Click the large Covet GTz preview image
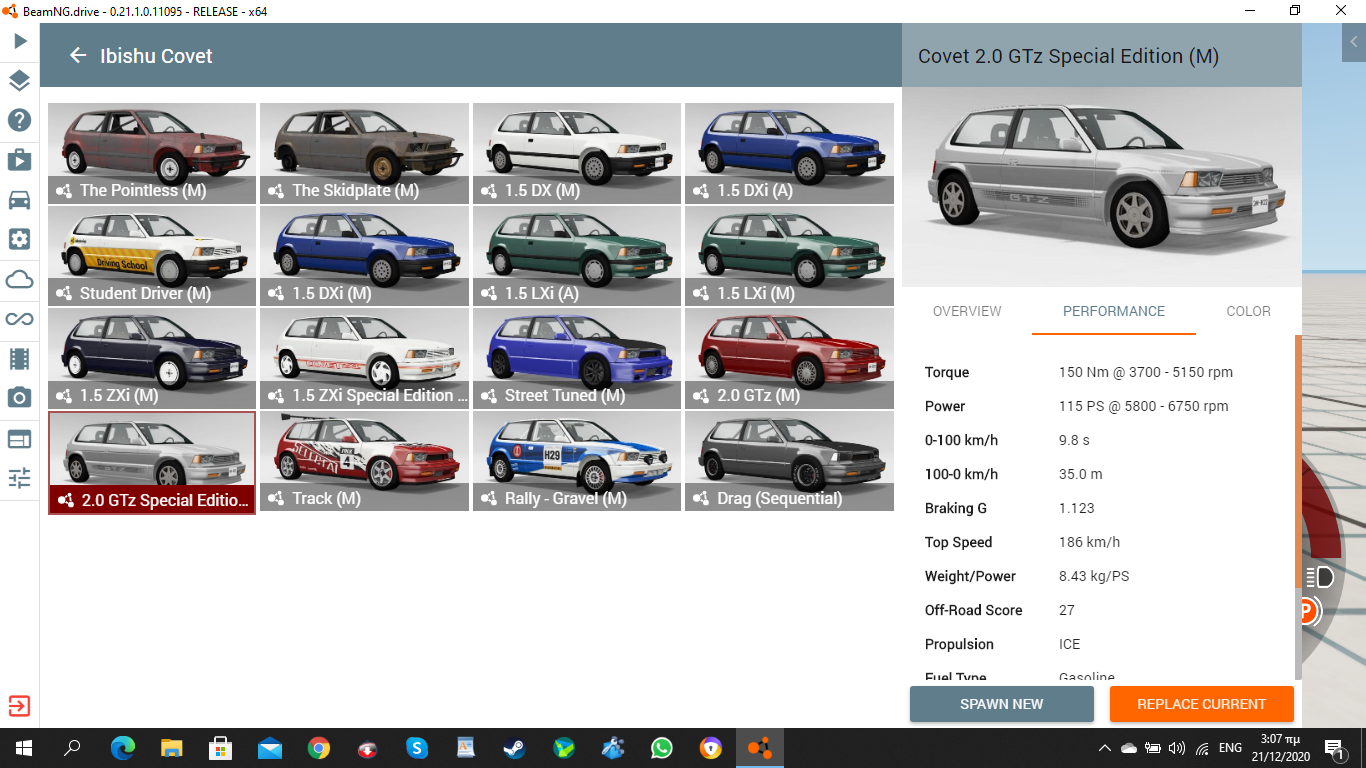Screen dimensions: 1366x768 [1102, 187]
